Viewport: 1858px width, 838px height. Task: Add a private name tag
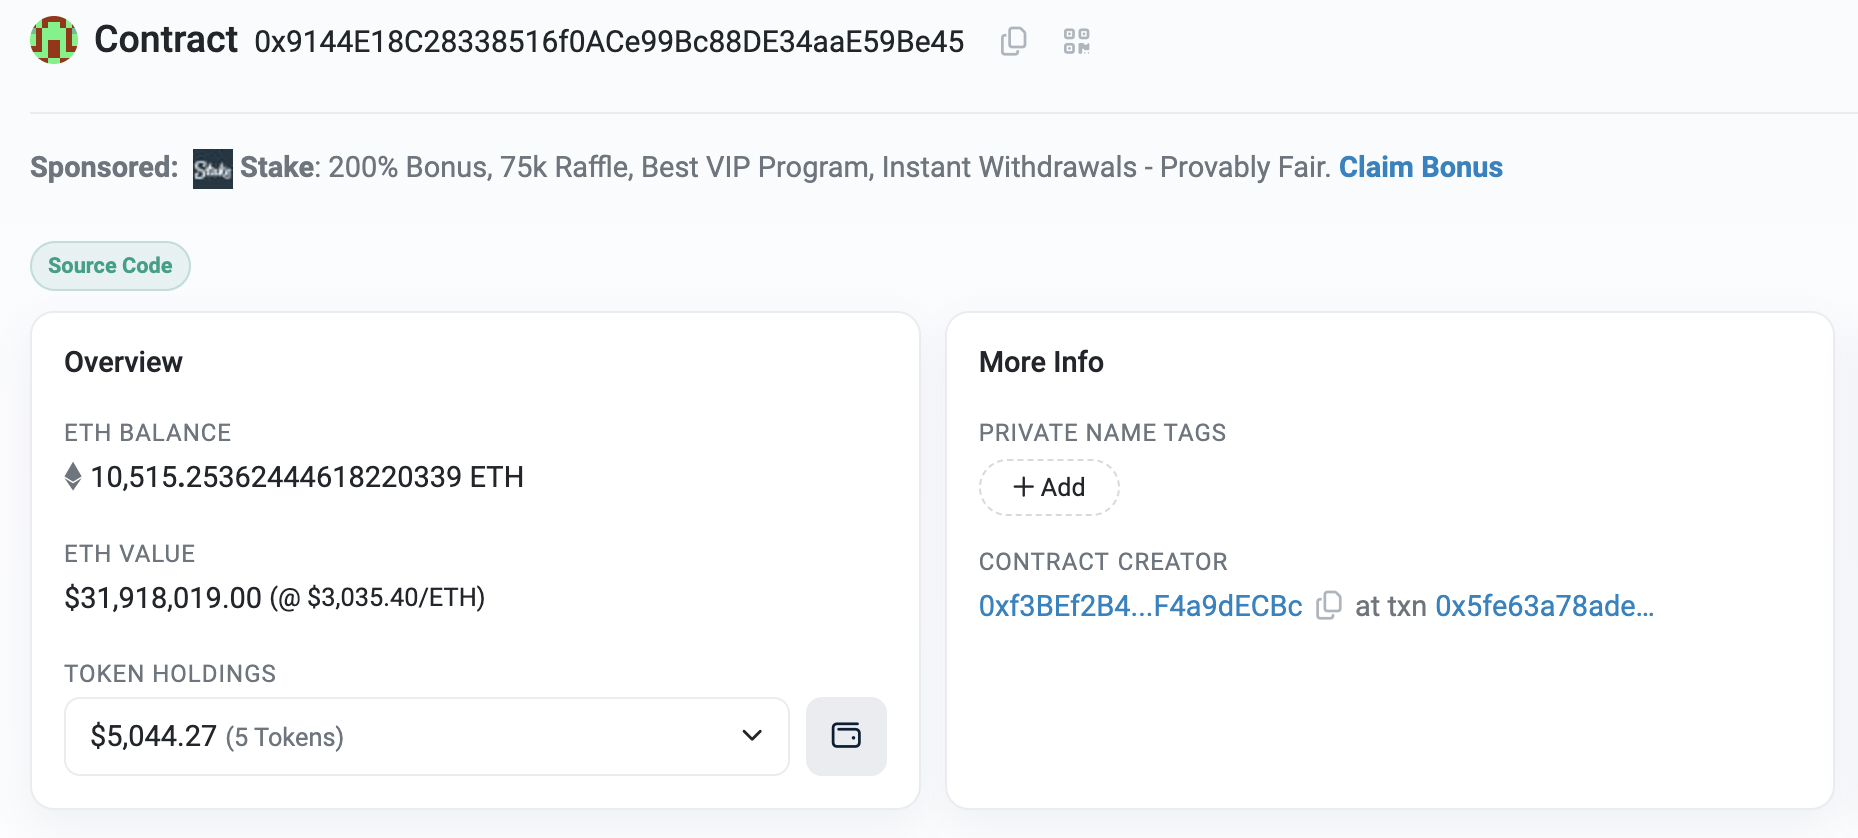click(x=1049, y=487)
